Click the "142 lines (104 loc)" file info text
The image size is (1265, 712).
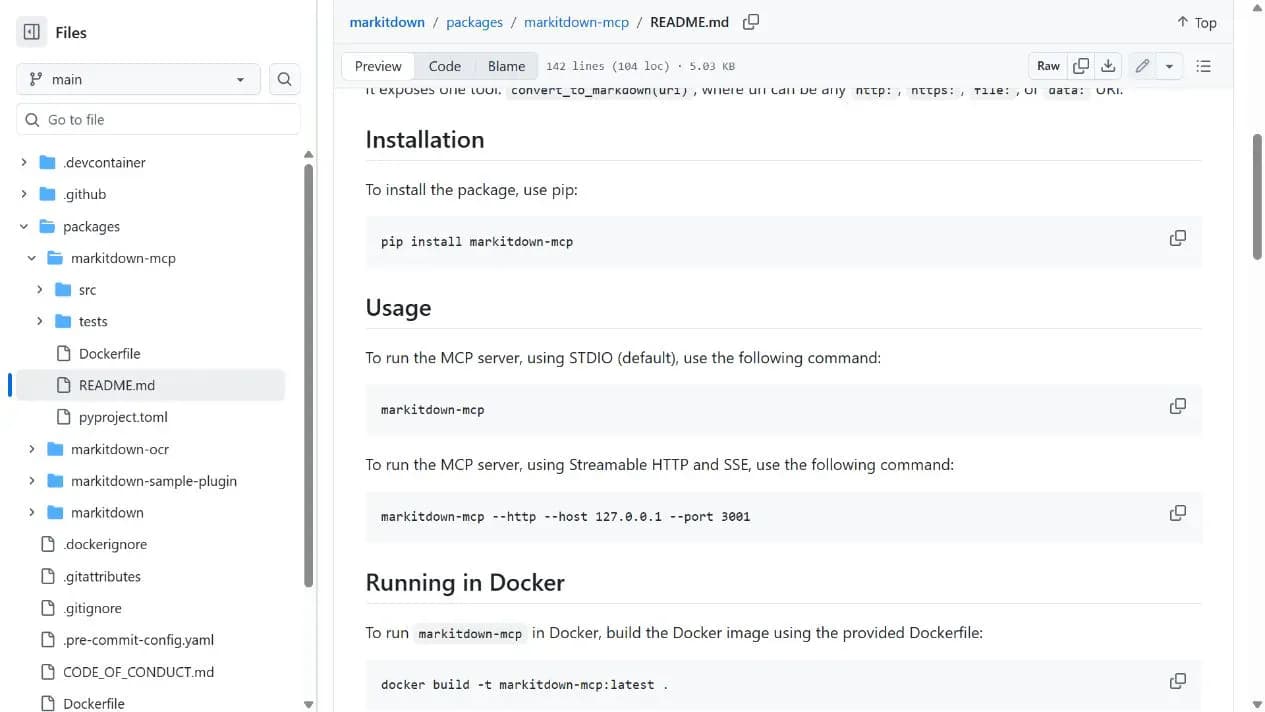(x=608, y=66)
